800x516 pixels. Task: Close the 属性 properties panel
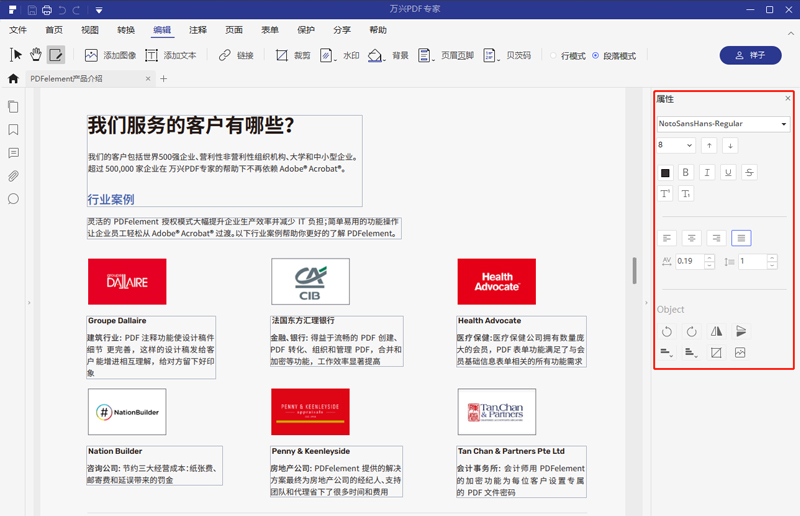pyautogui.click(x=788, y=98)
